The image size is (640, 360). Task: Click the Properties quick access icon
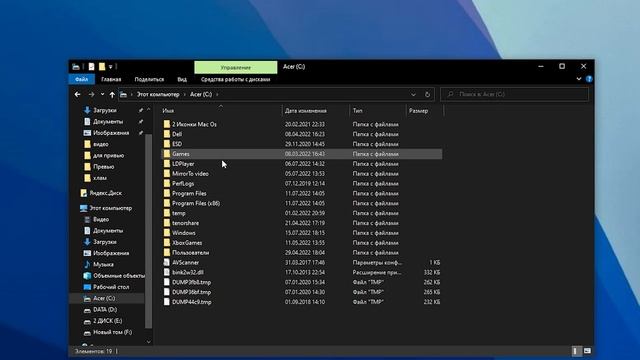coord(91,67)
